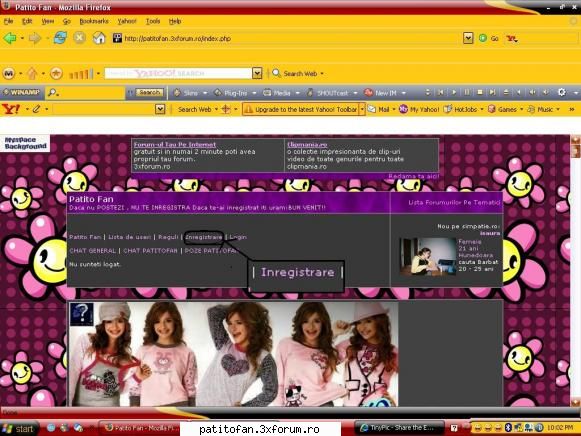
Task: Open the Winamp Plug-ins dropdown
Action: pos(254,93)
